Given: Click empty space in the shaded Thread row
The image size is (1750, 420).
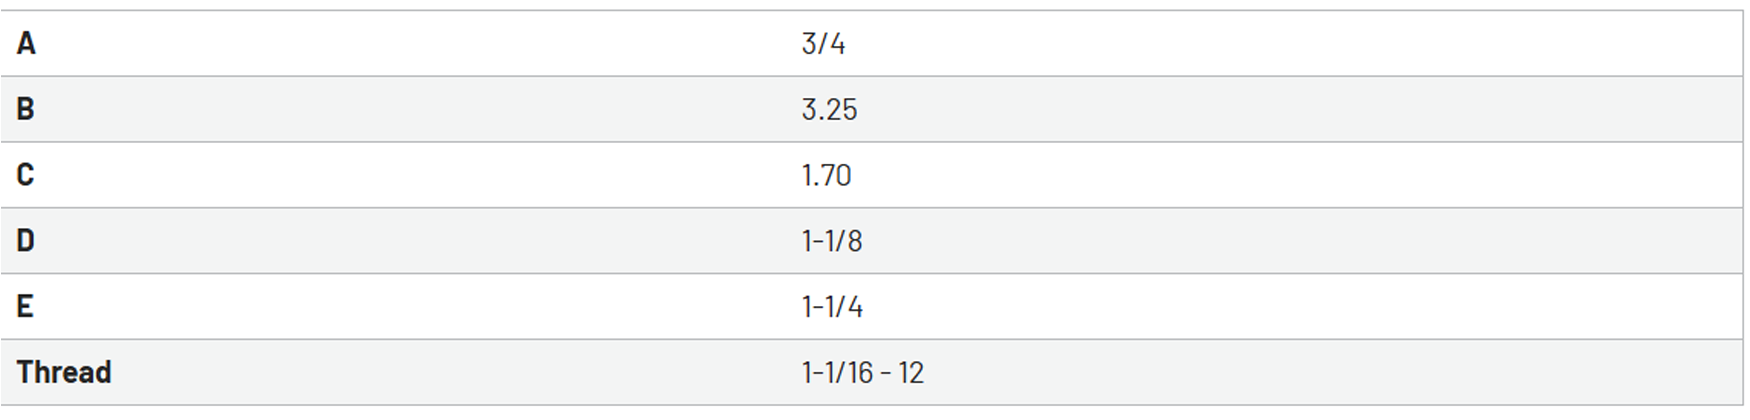Looking at the screenshot, I should tap(1300, 372).
